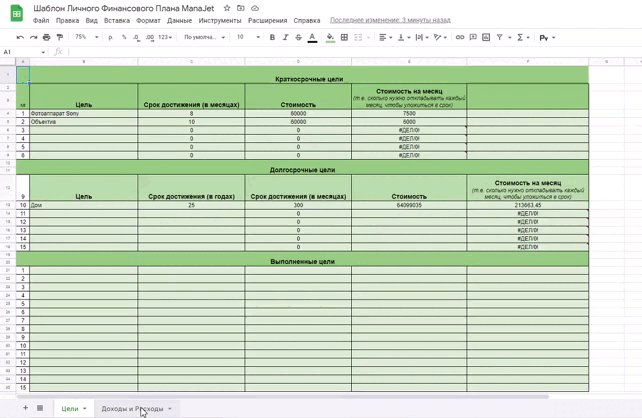Open the Google Sheets home icon
642x418 pixels.
(x=16, y=14)
